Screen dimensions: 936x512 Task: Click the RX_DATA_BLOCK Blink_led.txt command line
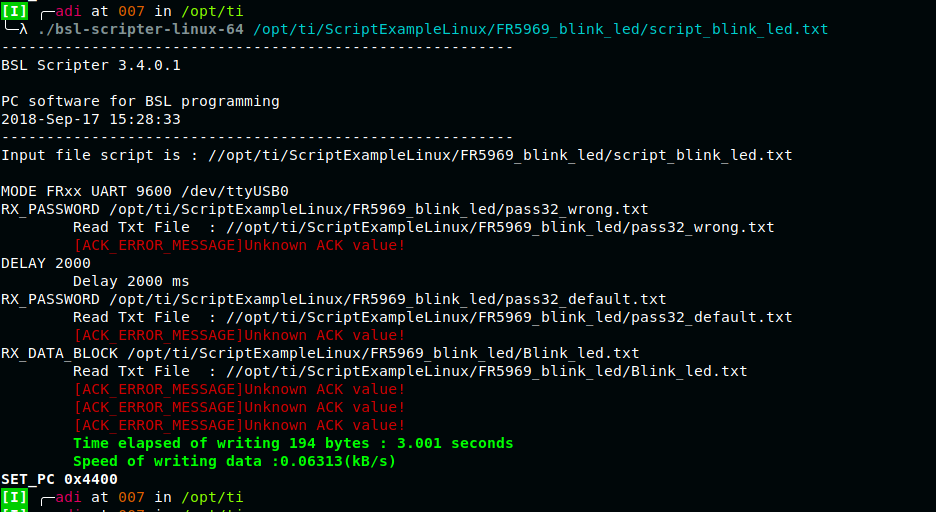pos(320,353)
